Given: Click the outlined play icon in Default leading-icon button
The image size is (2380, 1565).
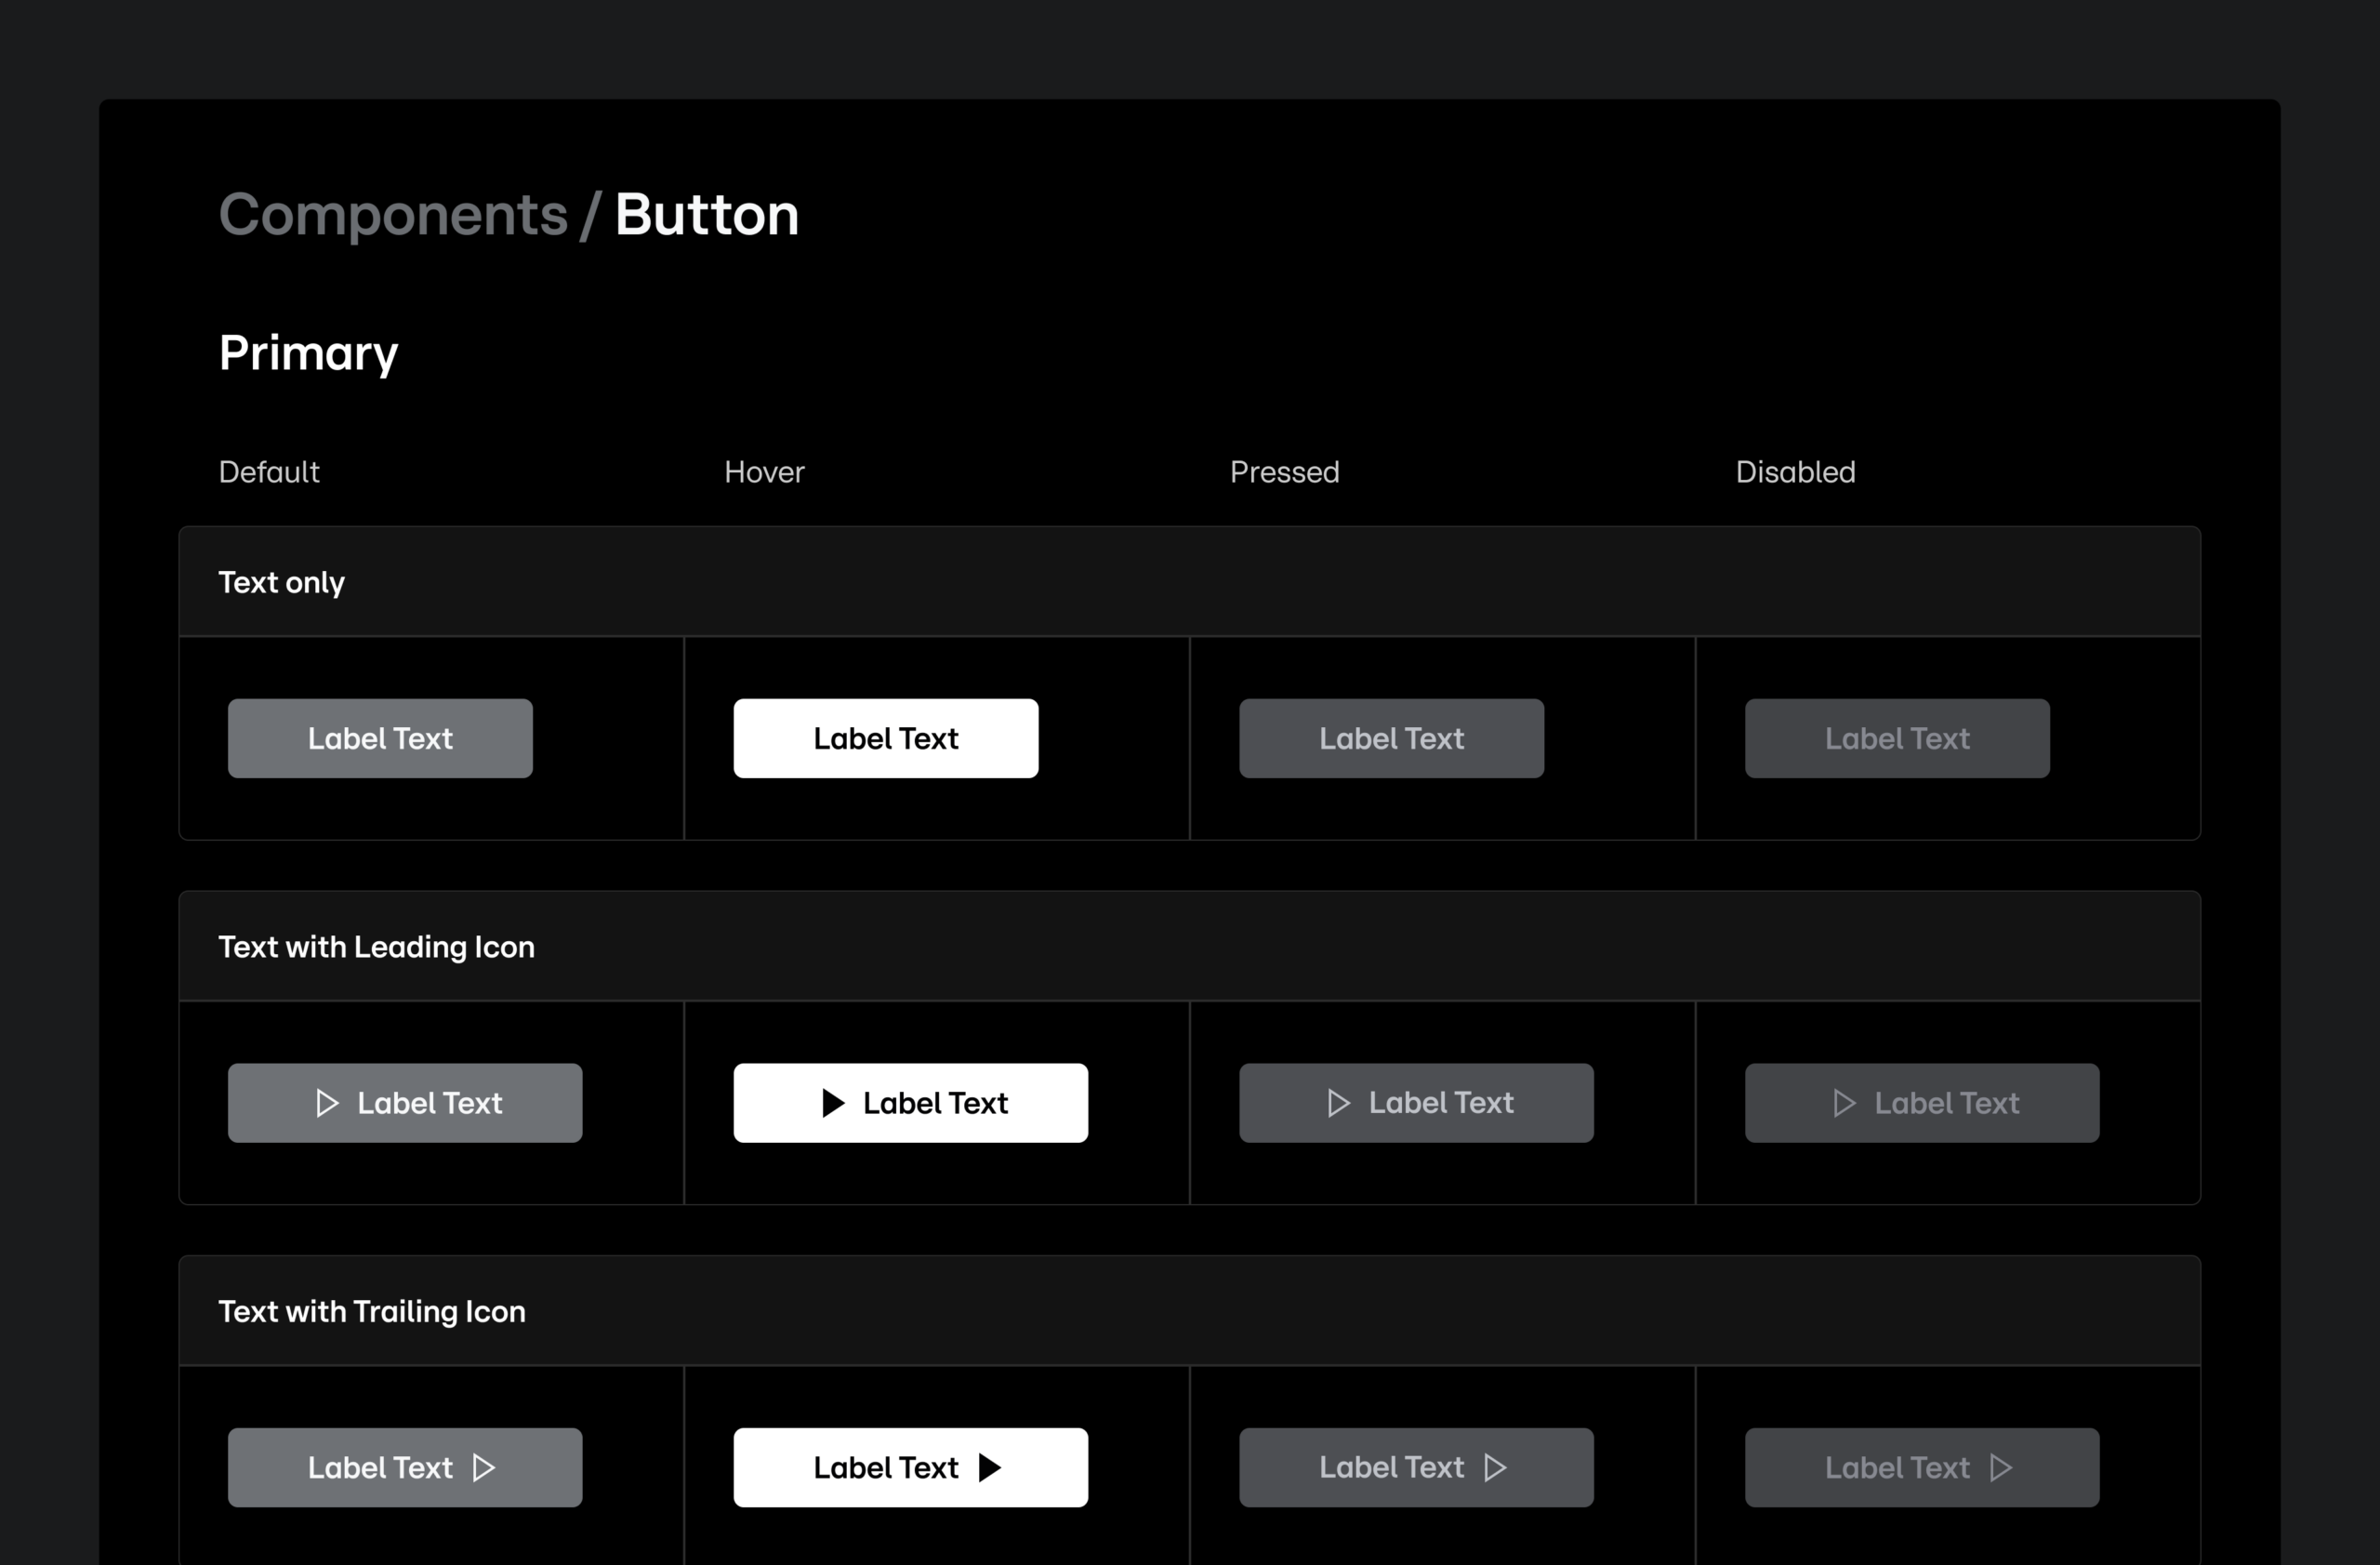Looking at the screenshot, I should click(x=327, y=1103).
